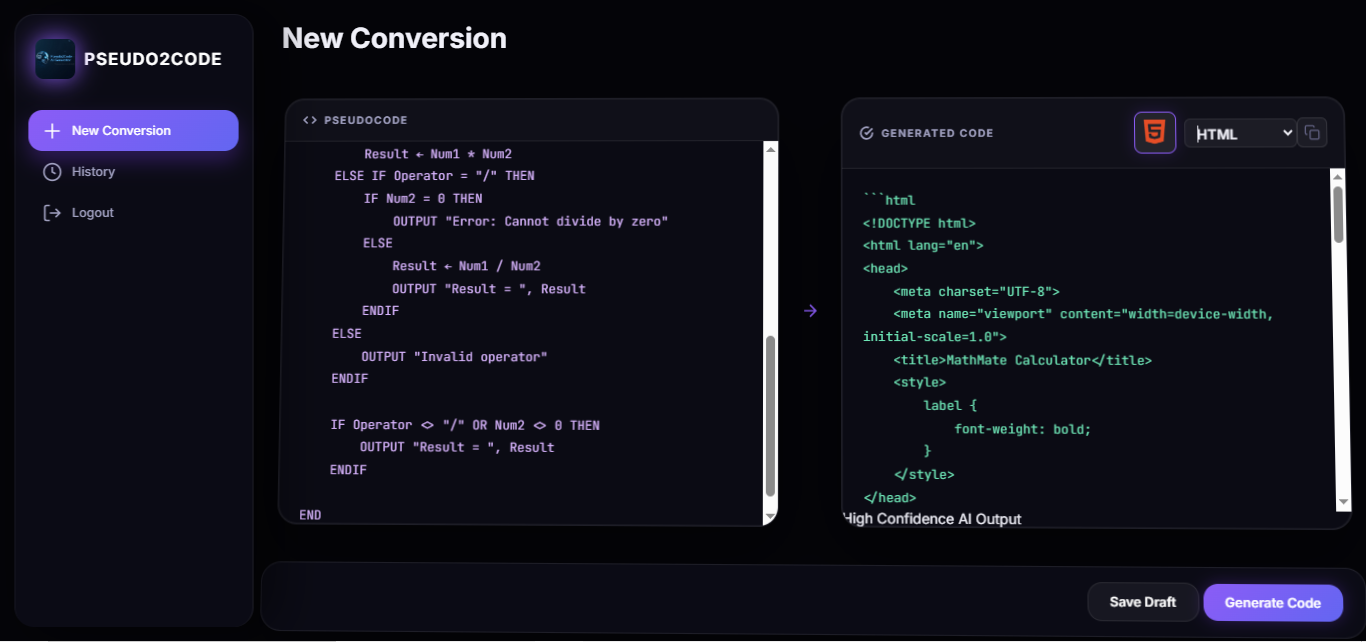
Task: Click the New Conversion page heading
Action: pyautogui.click(x=394, y=38)
